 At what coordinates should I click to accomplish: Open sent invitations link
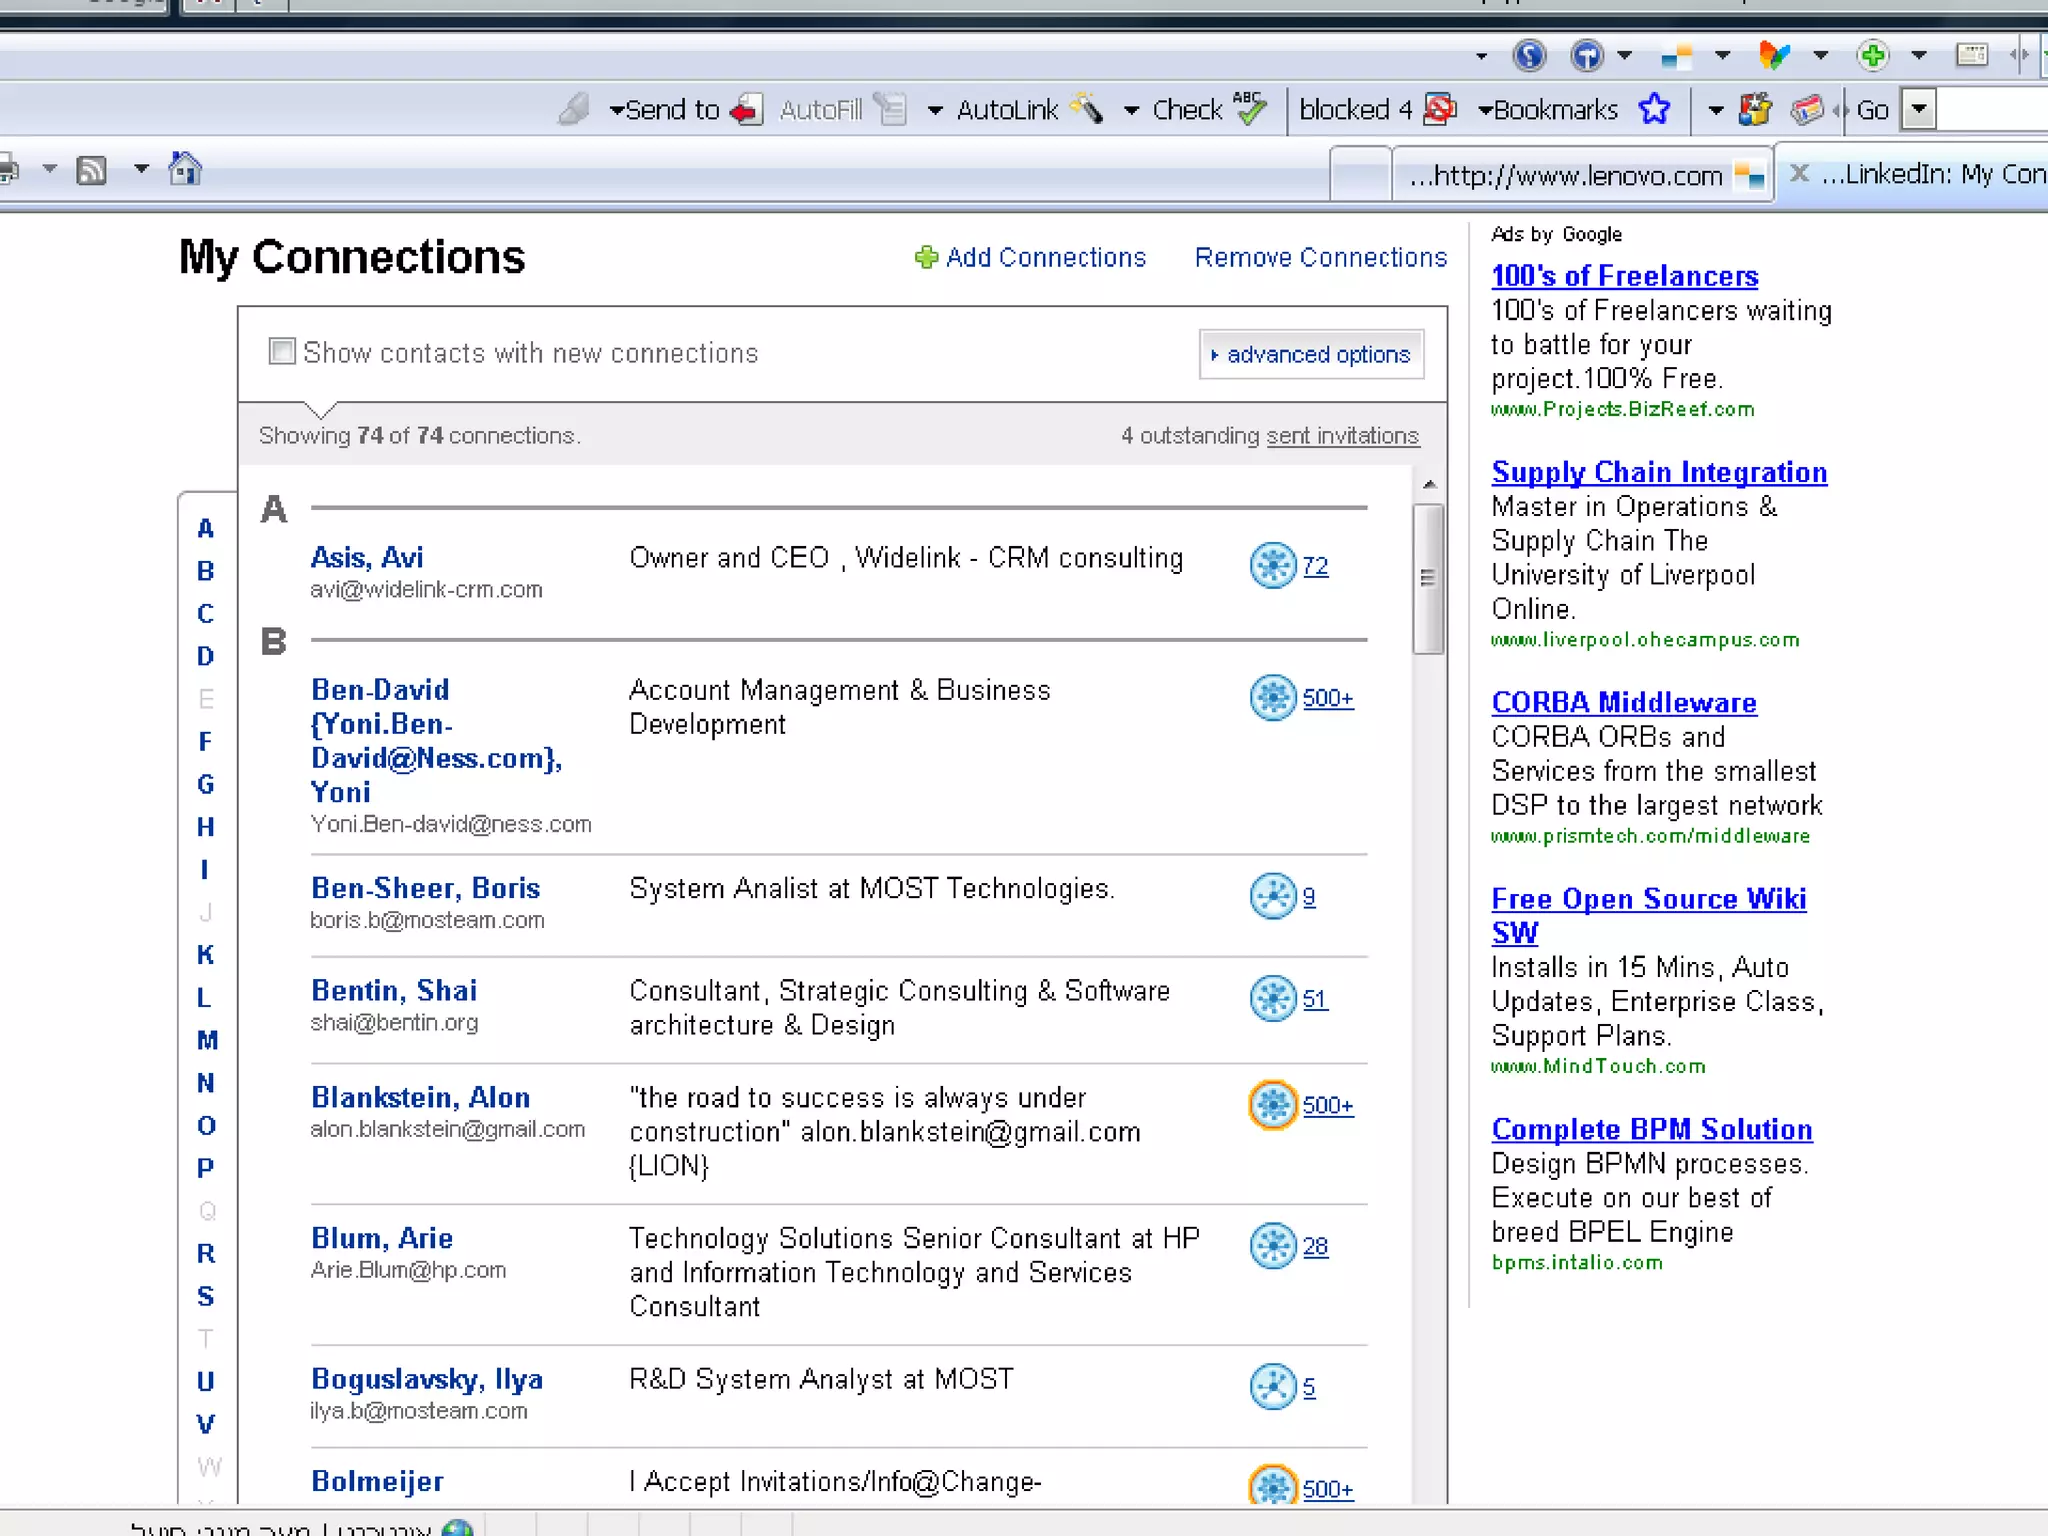pyautogui.click(x=1342, y=436)
